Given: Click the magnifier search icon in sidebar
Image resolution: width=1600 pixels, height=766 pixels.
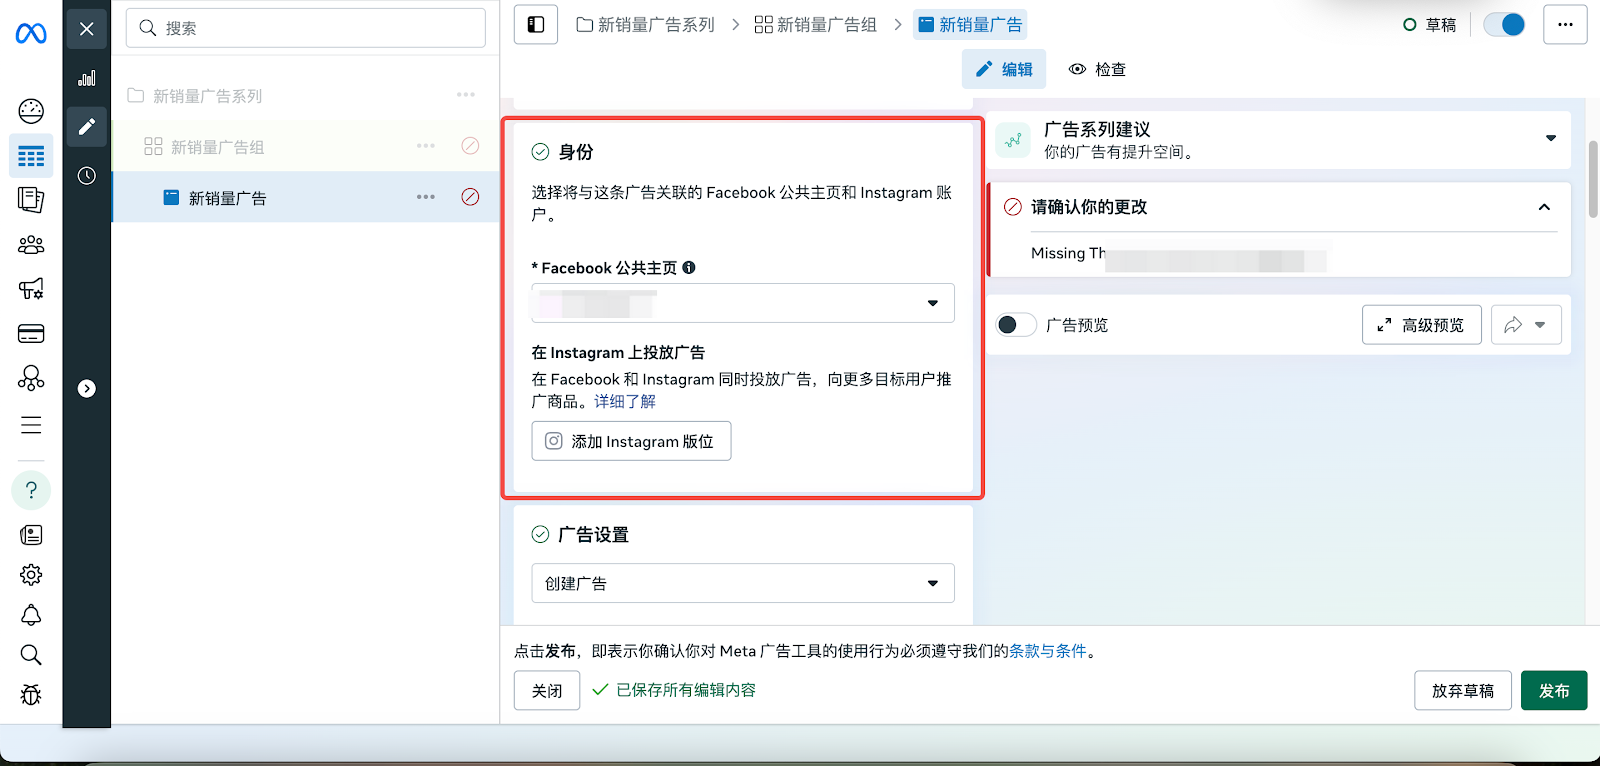Looking at the screenshot, I should 31,655.
